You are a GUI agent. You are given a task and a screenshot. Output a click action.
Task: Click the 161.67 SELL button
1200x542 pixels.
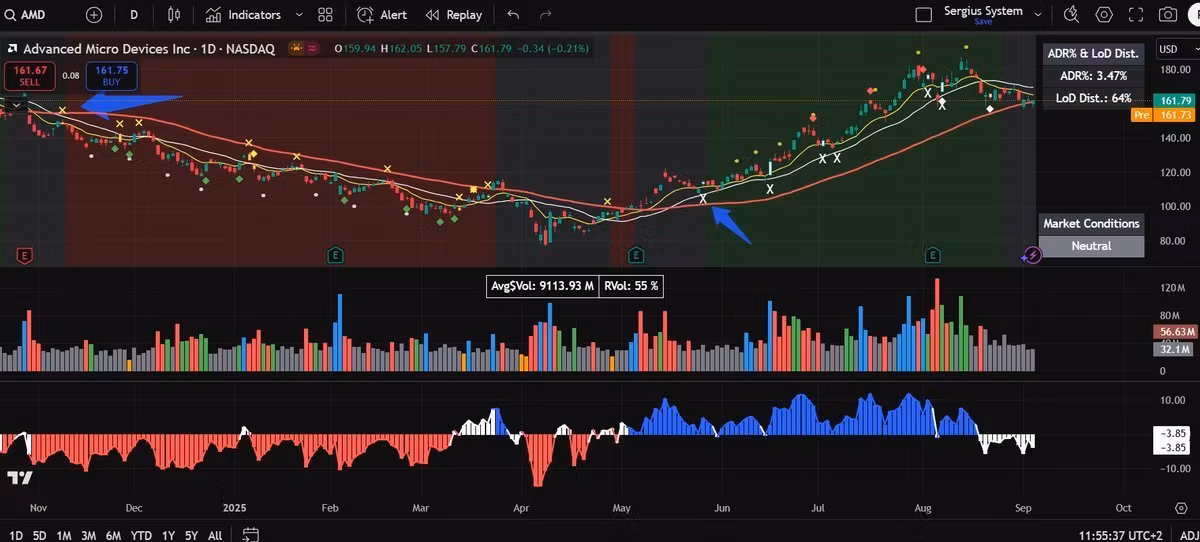29,75
